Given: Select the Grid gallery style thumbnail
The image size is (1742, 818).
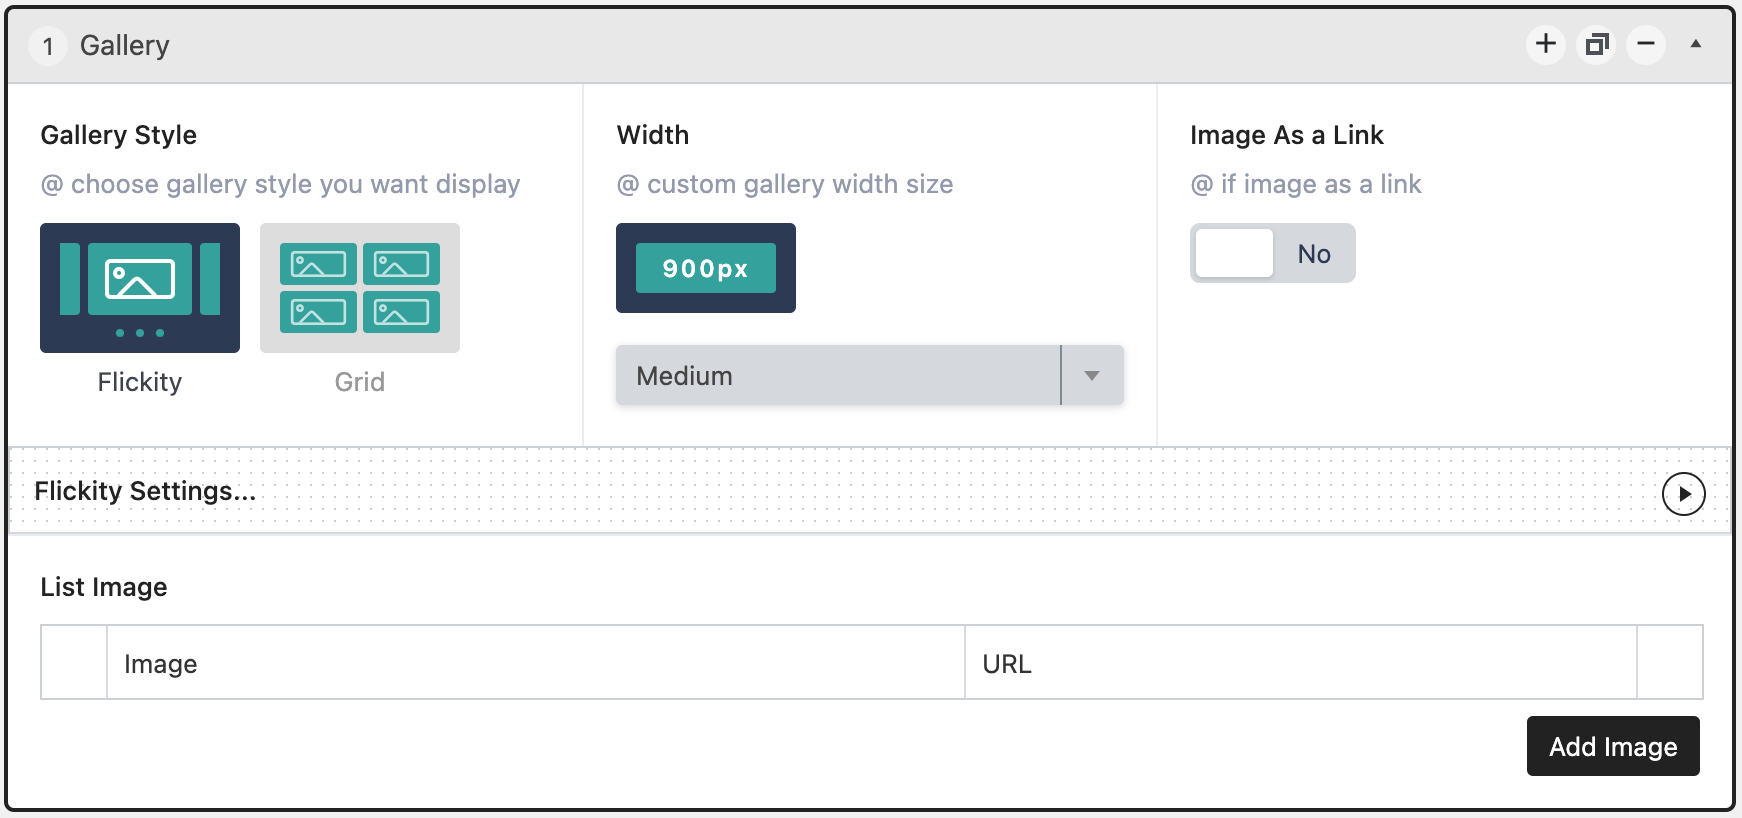Looking at the screenshot, I should pos(360,288).
